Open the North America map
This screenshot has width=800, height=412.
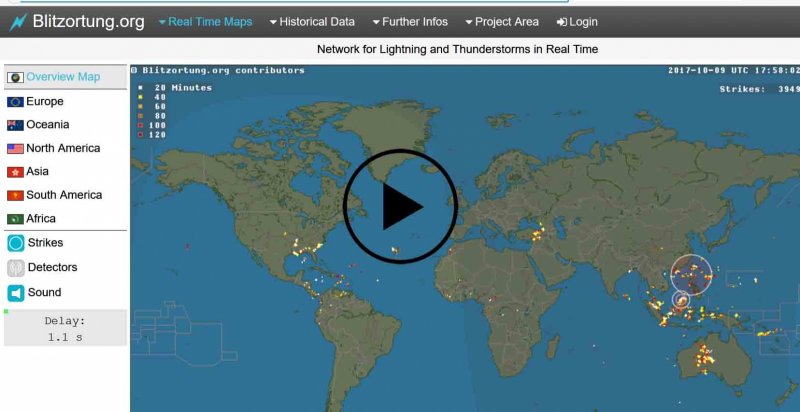pyautogui.click(x=63, y=148)
